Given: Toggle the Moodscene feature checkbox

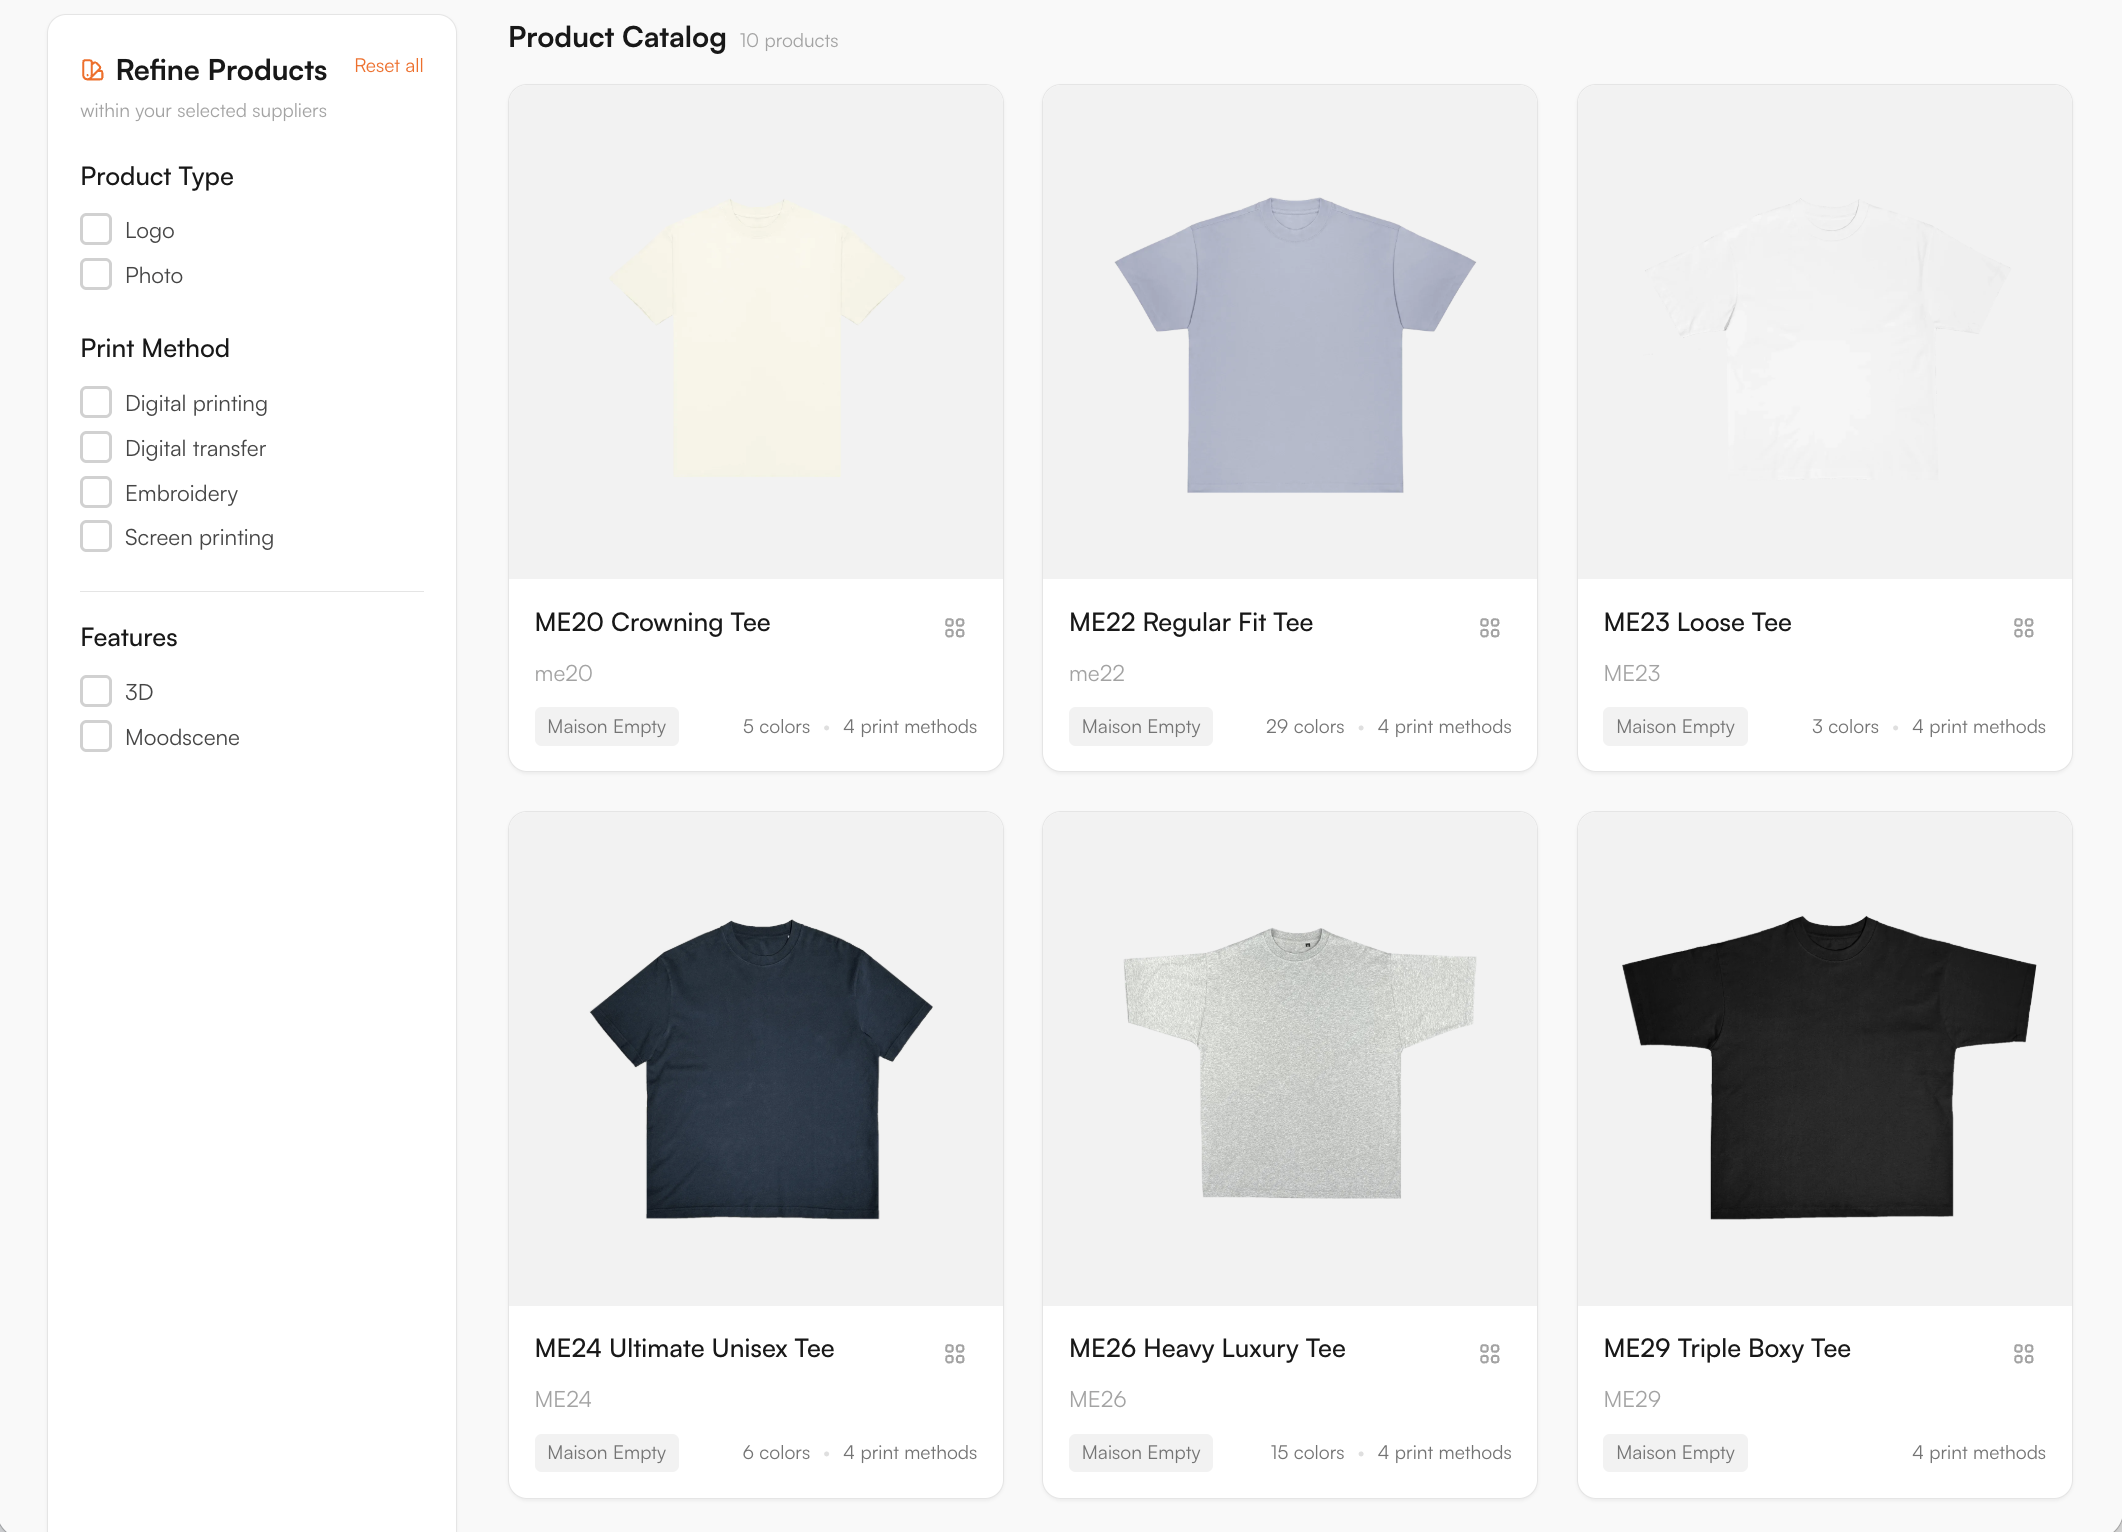Looking at the screenshot, I should pyautogui.click(x=96, y=736).
